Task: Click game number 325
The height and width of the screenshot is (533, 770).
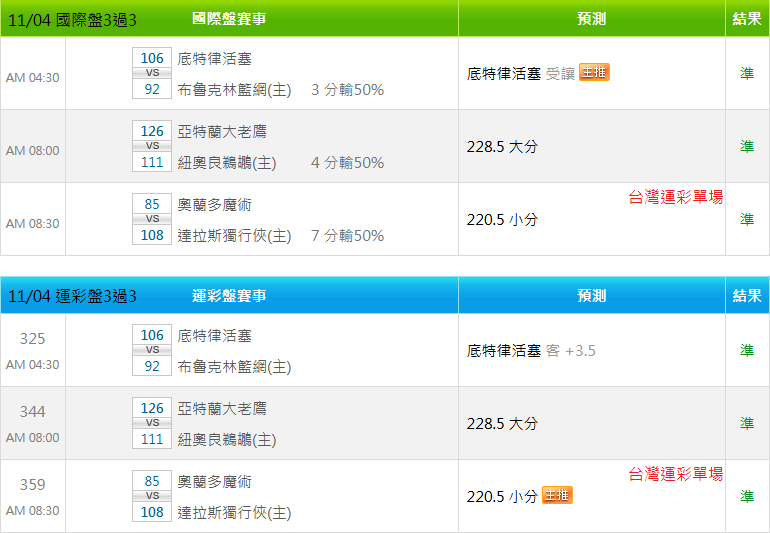Action: click(x=32, y=338)
